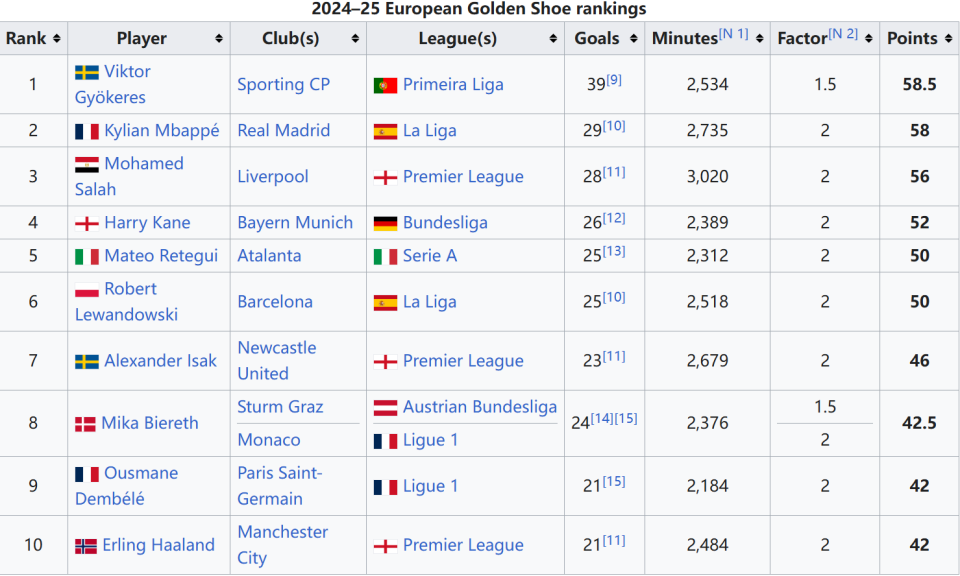The width and height of the screenshot is (960, 576).
Task: Open the Bayern Munich club link
Action: point(295,223)
